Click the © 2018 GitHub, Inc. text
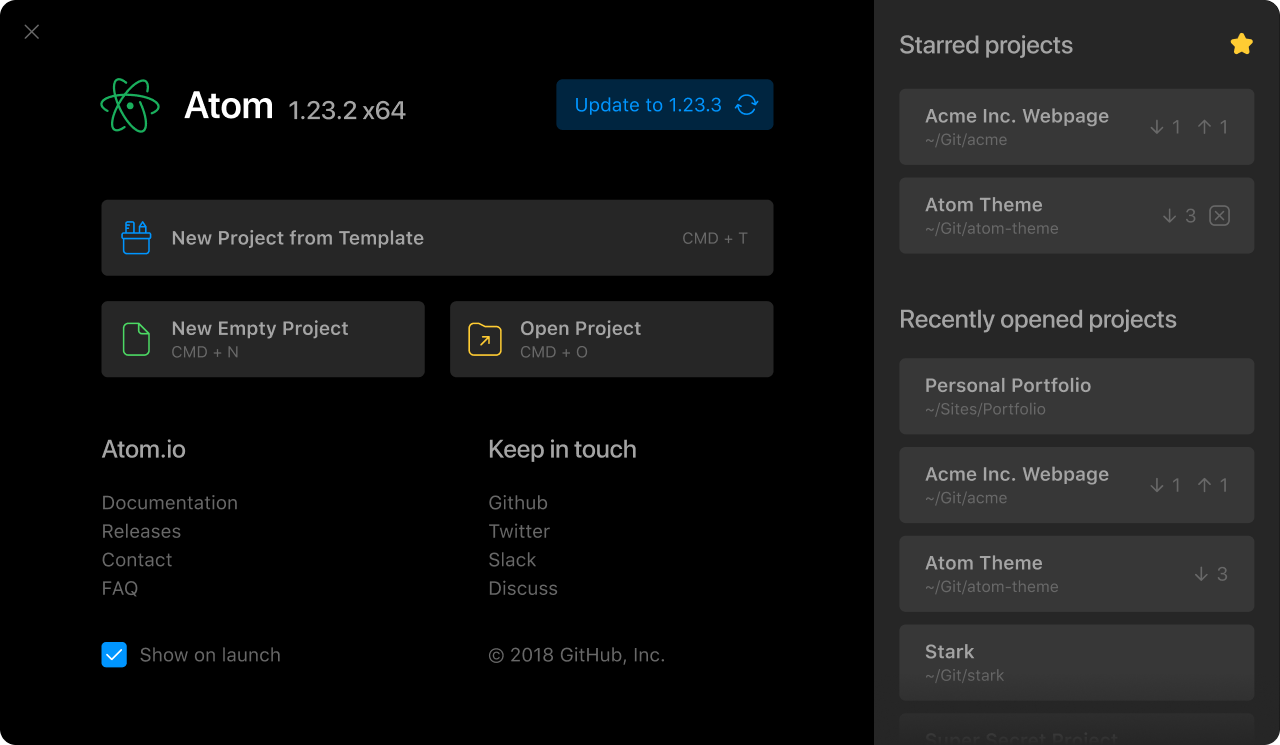The height and width of the screenshot is (745, 1280). (576, 655)
